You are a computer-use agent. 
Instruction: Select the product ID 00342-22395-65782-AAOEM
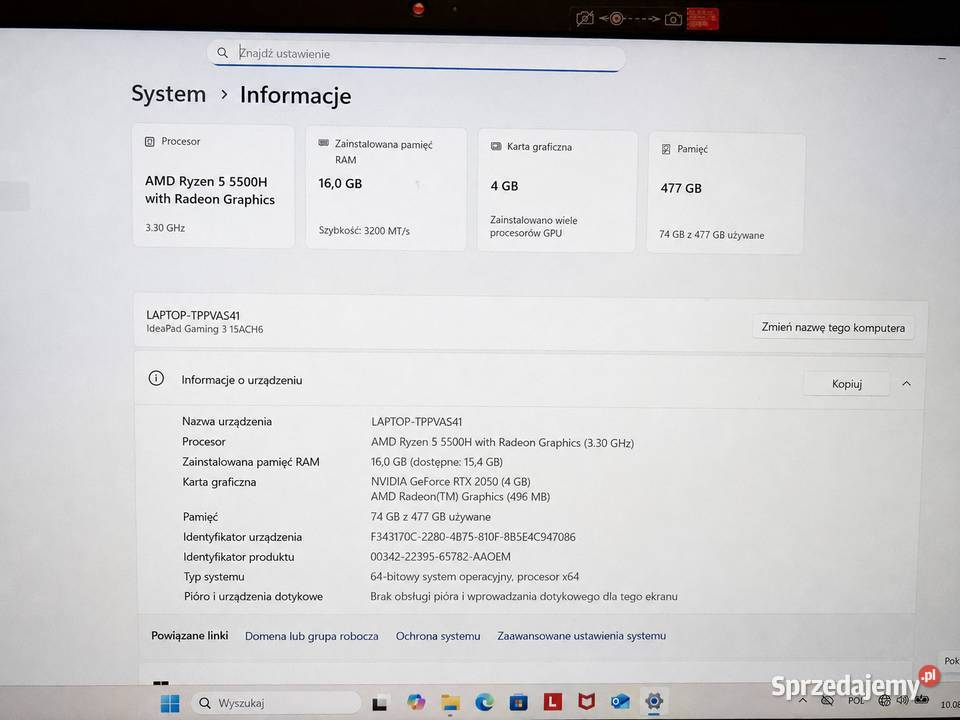440,557
